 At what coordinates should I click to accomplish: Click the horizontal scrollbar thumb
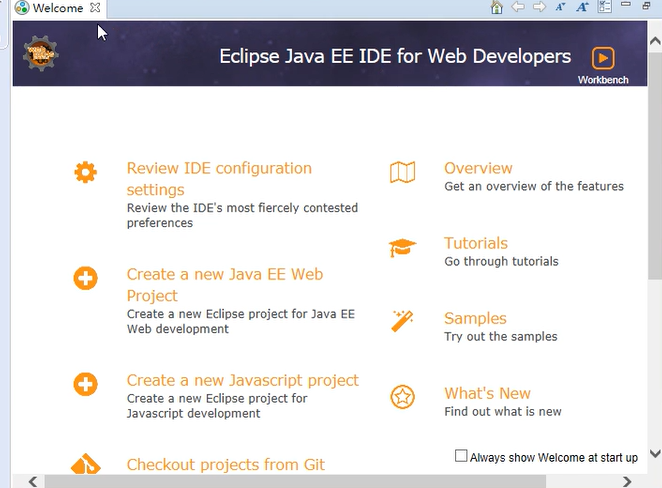(295, 482)
